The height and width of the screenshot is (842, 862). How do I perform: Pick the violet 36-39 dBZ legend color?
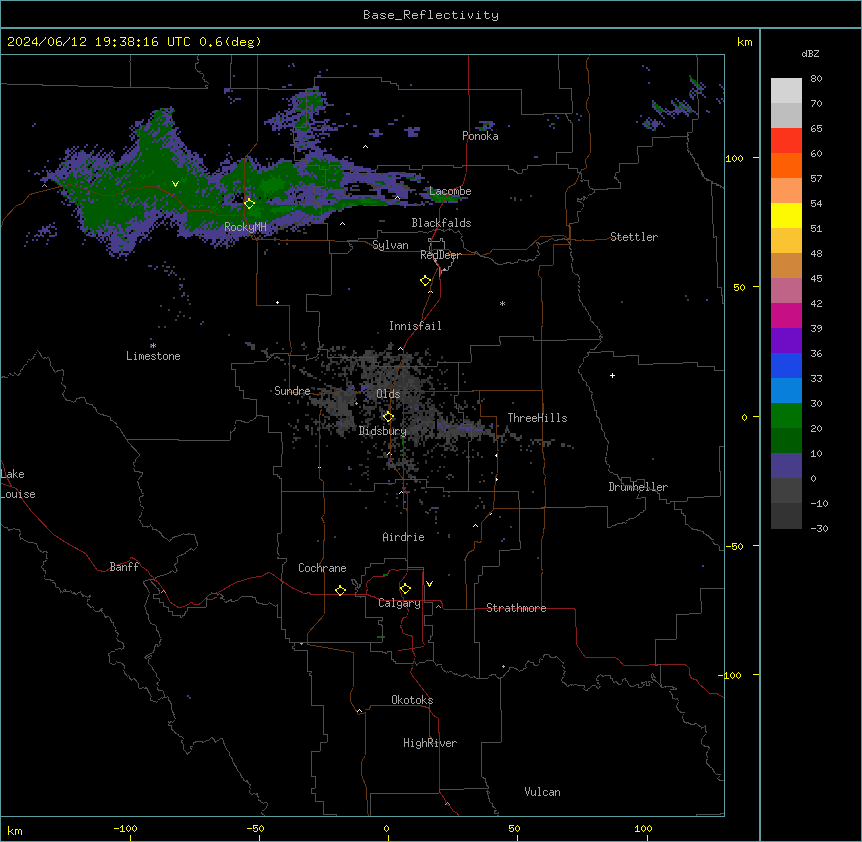786,341
